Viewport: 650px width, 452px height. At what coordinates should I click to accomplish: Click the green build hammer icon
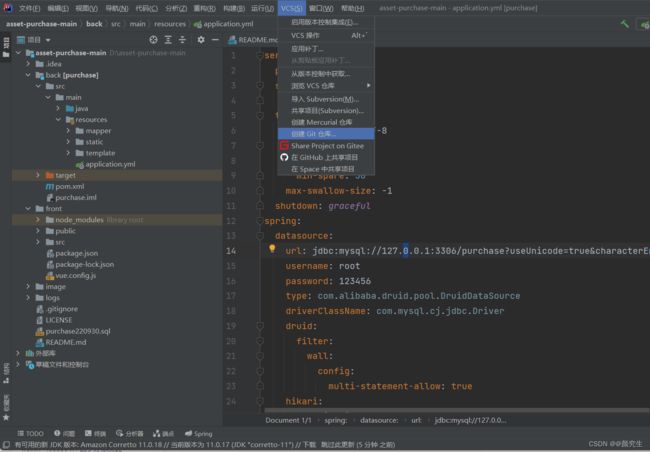(625, 24)
